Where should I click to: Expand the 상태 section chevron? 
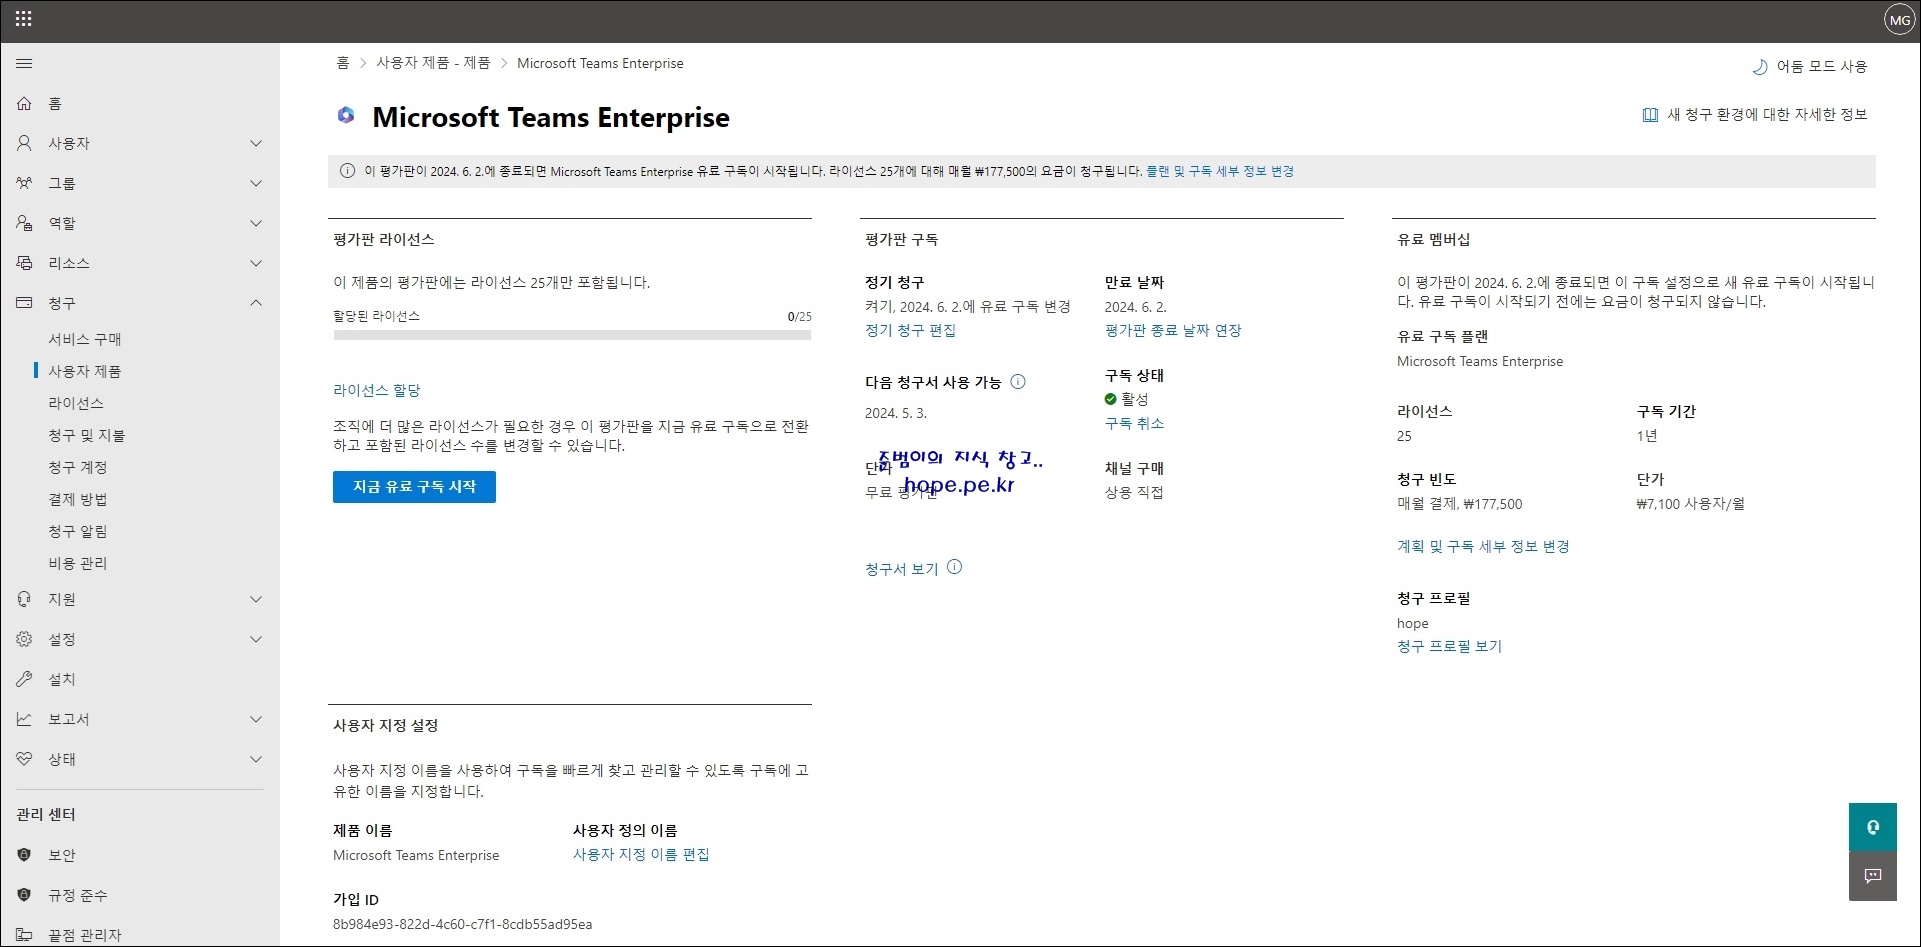pyautogui.click(x=256, y=759)
